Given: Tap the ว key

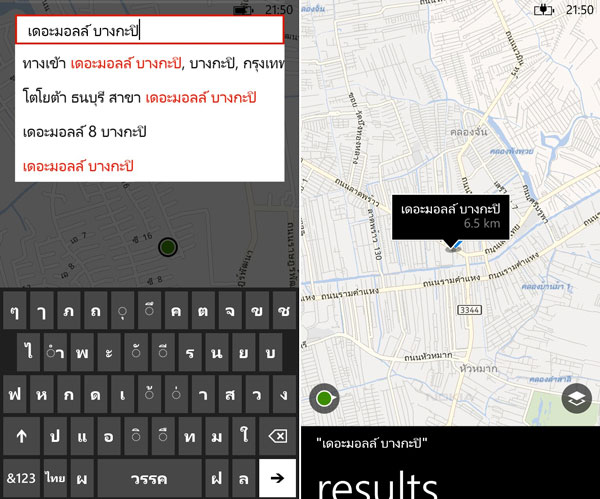Looking at the screenshot, I should (x=257, y=394).
